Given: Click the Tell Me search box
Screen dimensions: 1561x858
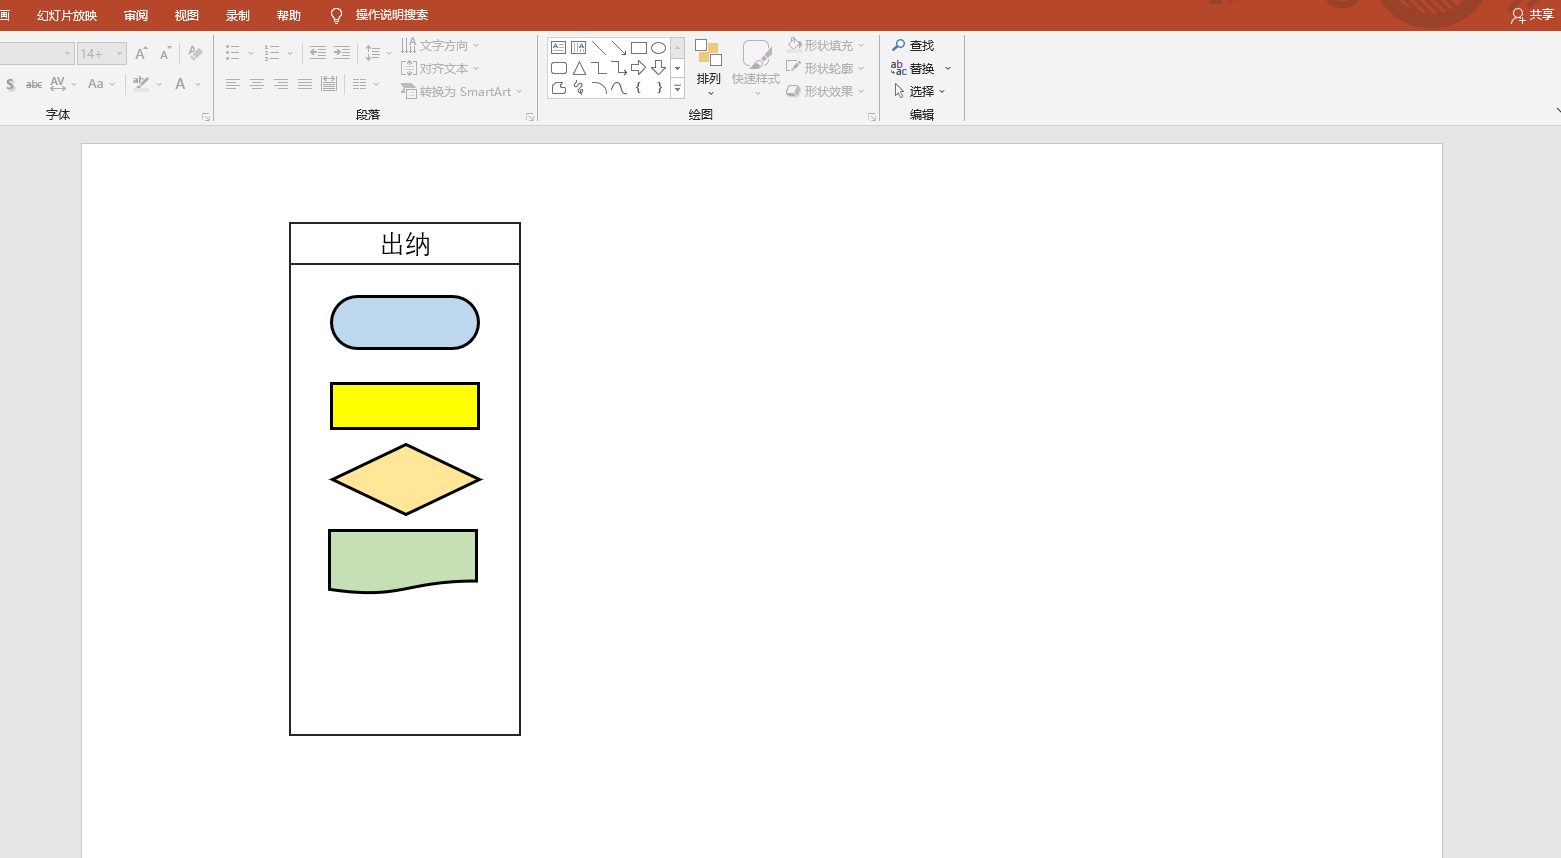Looking at the screenshot, I should tap(380, 15).
